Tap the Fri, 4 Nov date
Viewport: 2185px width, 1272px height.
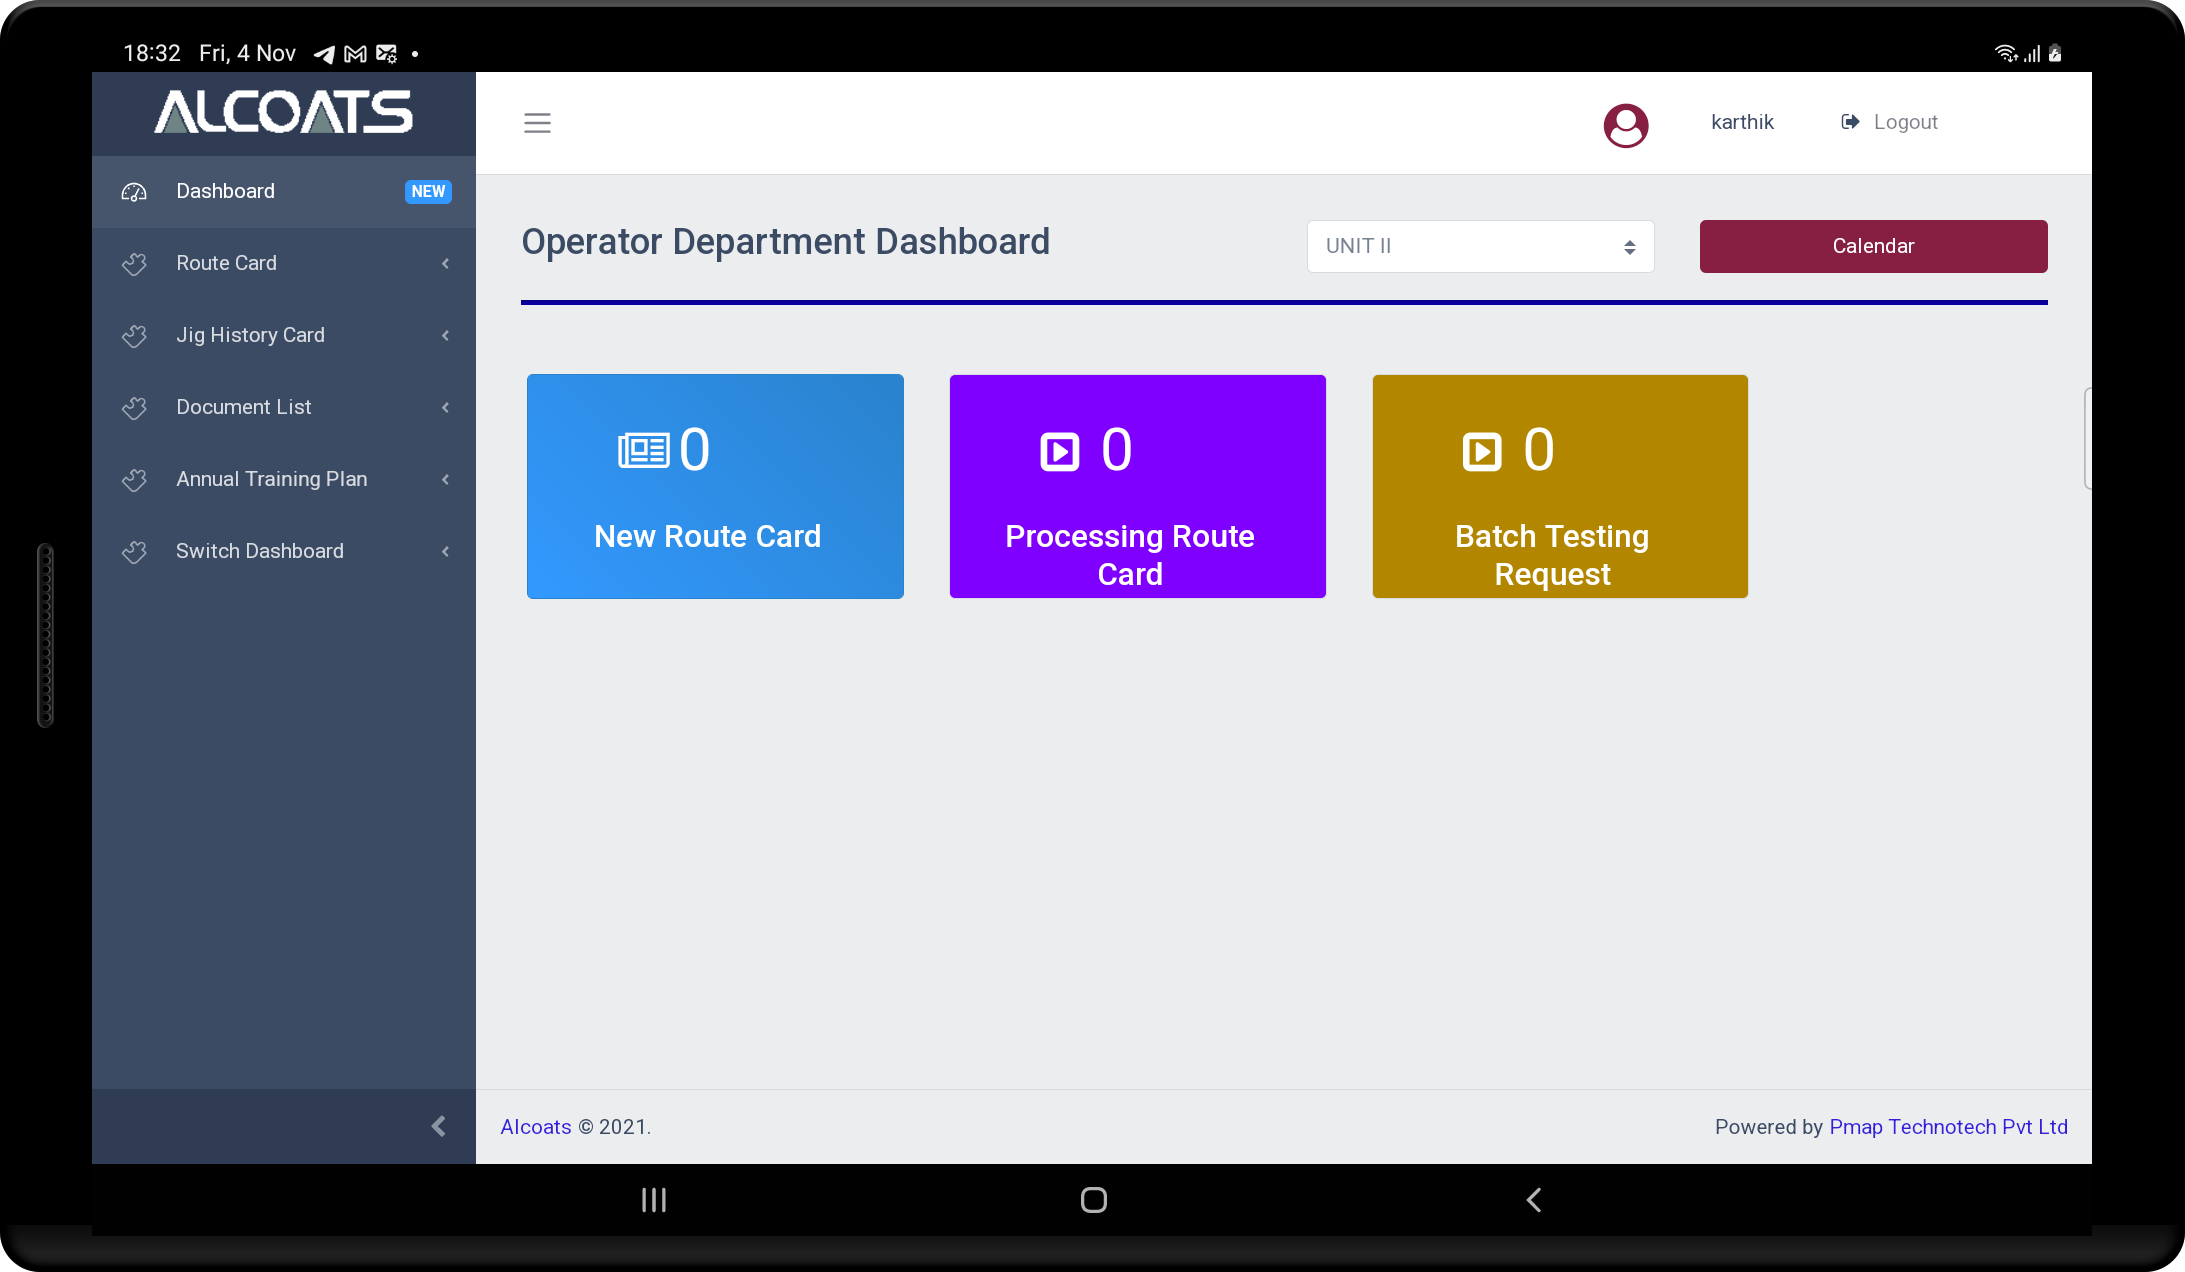point(248,54)
